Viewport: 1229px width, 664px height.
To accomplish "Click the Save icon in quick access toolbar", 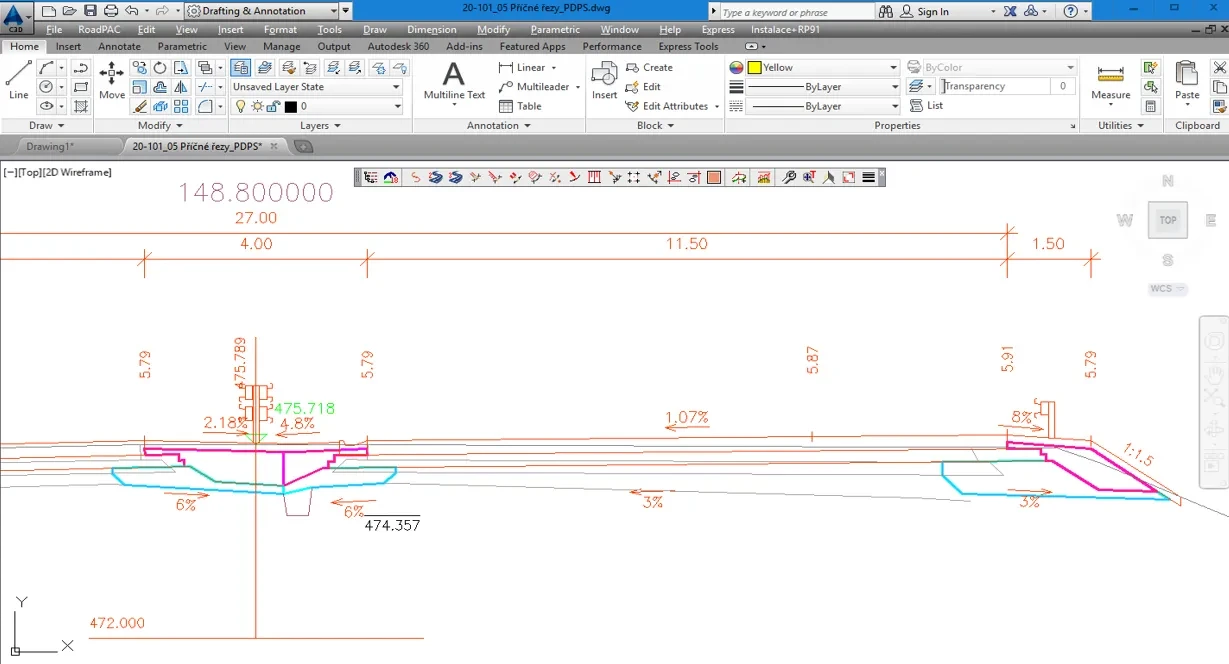I will pos(90,11).
